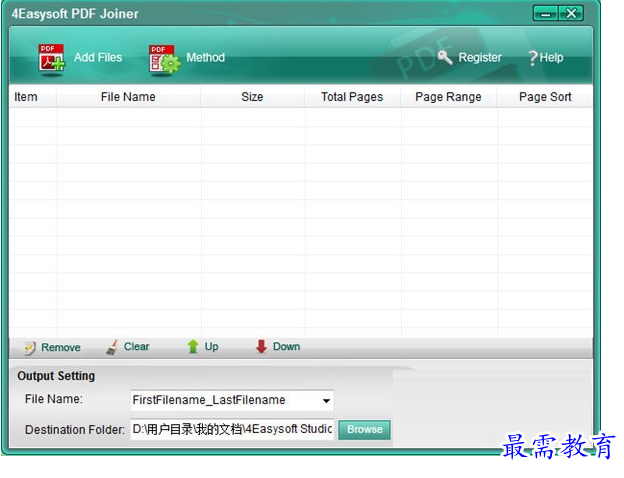Image resolution: width=624 pixels, height=478 pixels.
Task: Click the red Down arrow icon
Action: coord(261,347)
